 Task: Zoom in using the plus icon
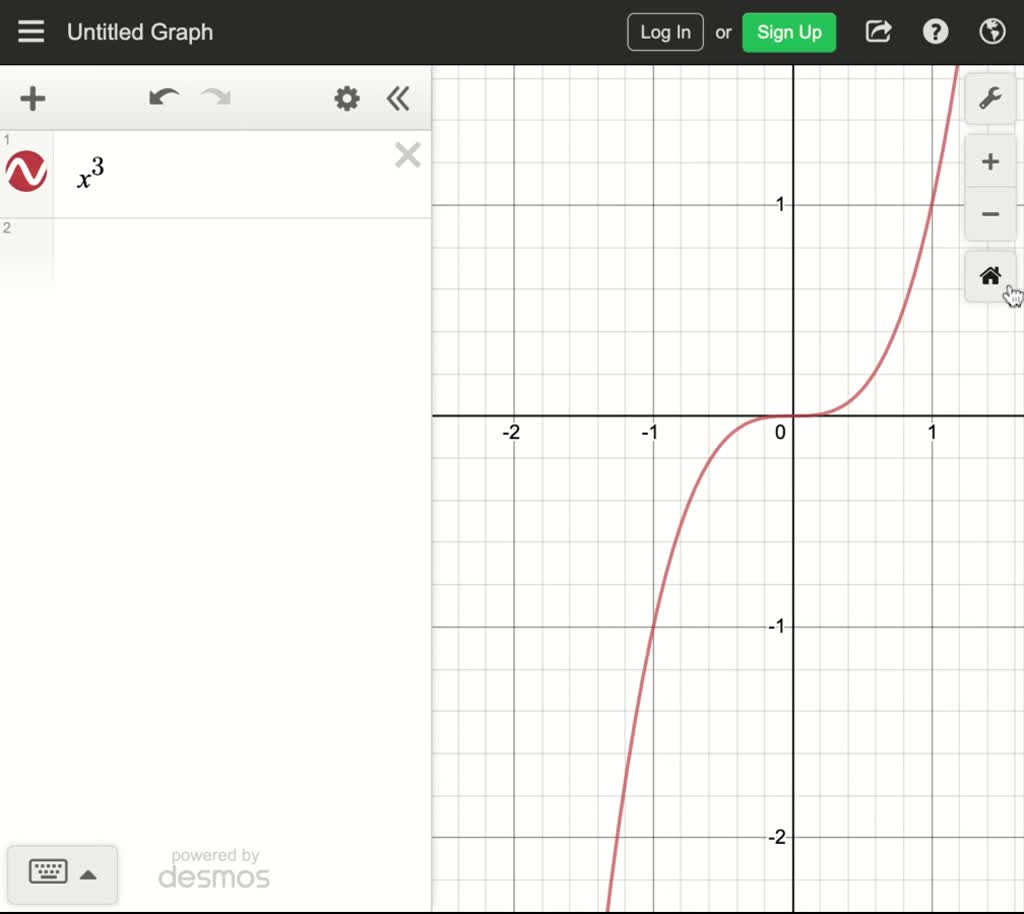coord(989,161)
